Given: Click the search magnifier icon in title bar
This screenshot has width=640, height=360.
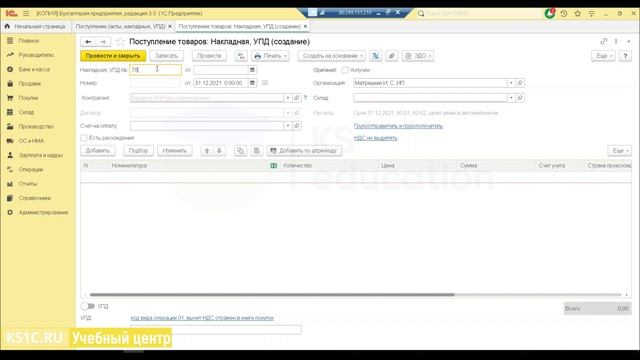Looking at the screenshot, I should tap(421, 13).
